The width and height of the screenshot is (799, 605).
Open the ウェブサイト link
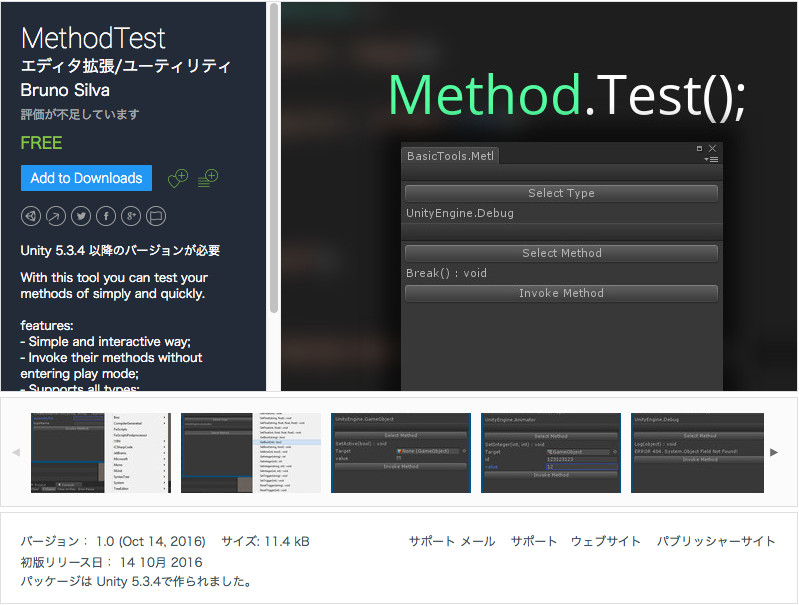(605, 541)
